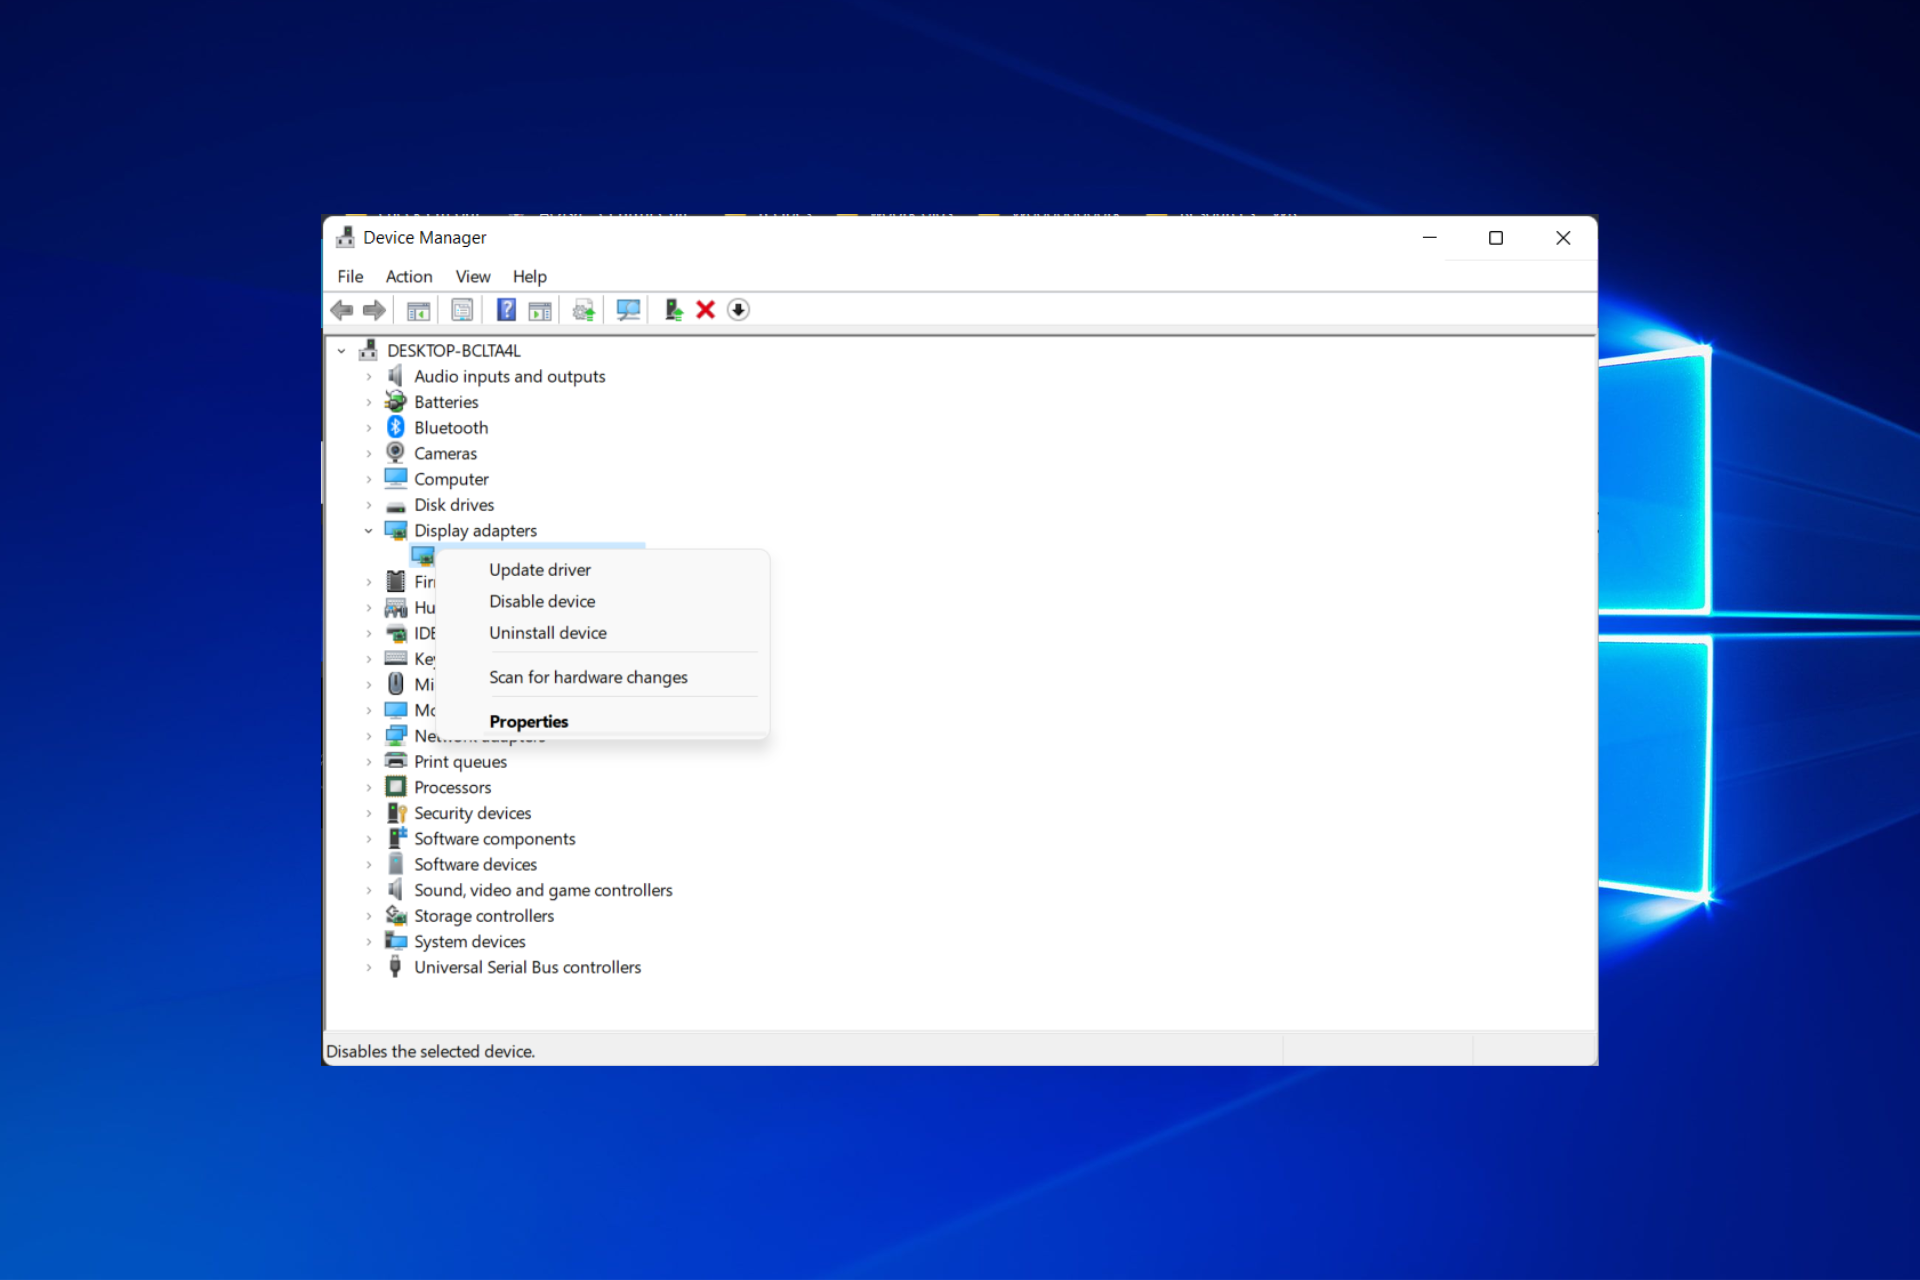Click the Software components puzzle icon
Viewport: 1920px width, 1280px height.
point(397,838)
